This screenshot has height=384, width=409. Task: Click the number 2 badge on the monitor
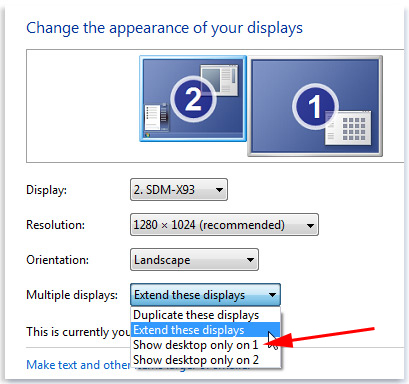(193, 99)
